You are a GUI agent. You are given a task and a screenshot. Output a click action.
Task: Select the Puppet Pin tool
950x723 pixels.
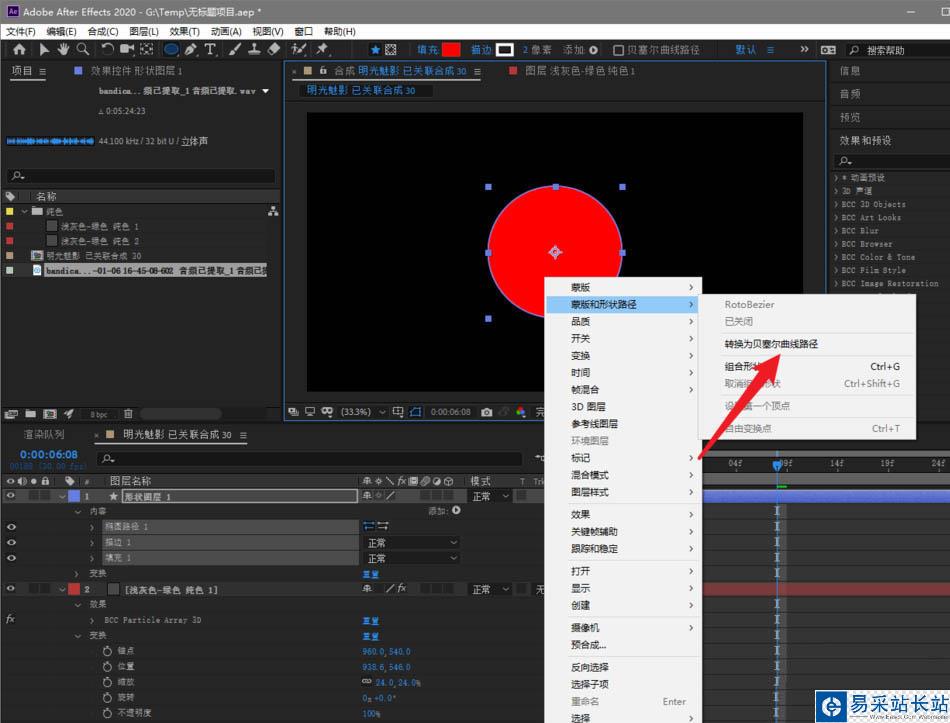coord(322,50)
